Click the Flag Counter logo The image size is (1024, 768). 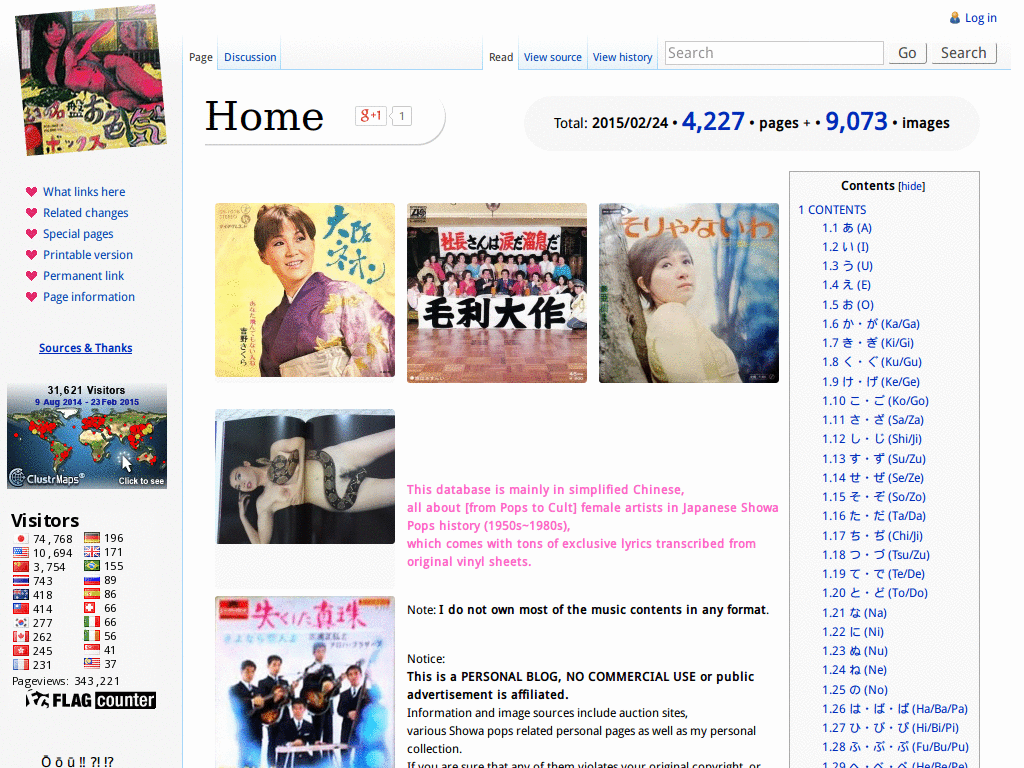[91, 700]
